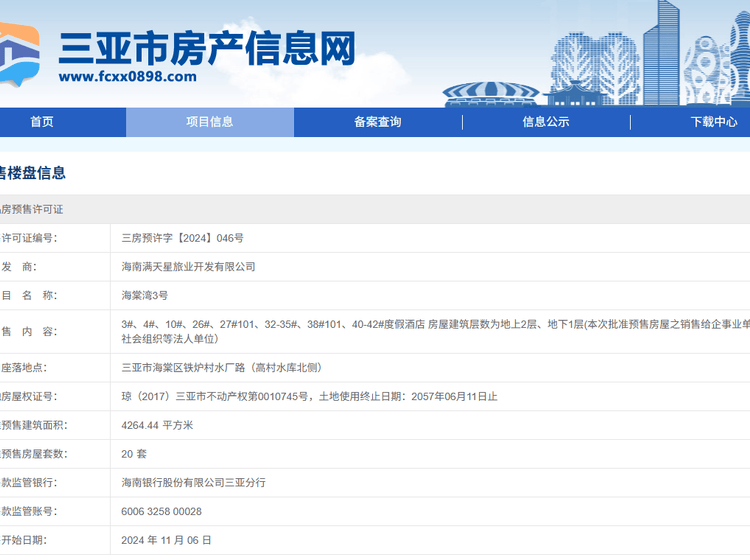Select the permit number 三房预许字【2024】046号
The image size is (750, 560).
(182, 238)
